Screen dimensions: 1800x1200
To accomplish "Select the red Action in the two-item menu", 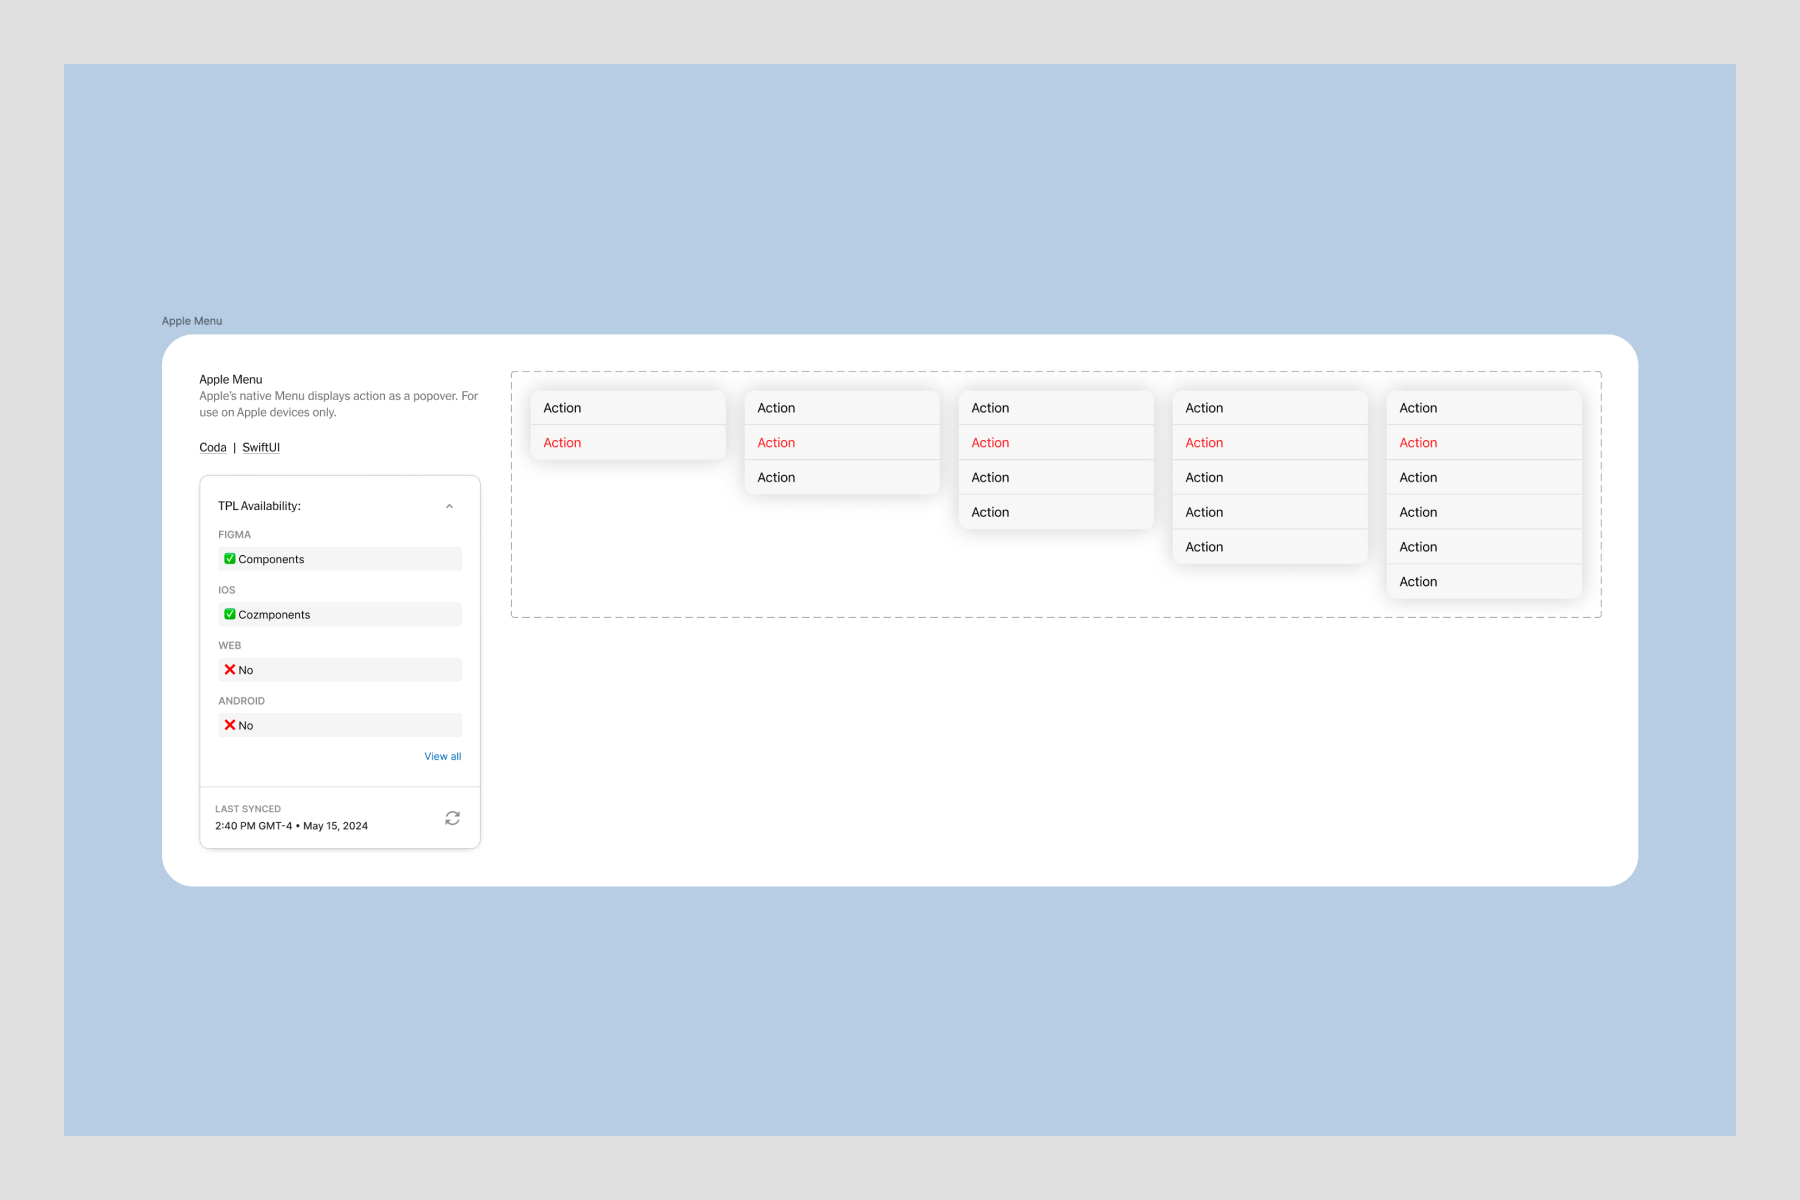I will tap(628, 443).
